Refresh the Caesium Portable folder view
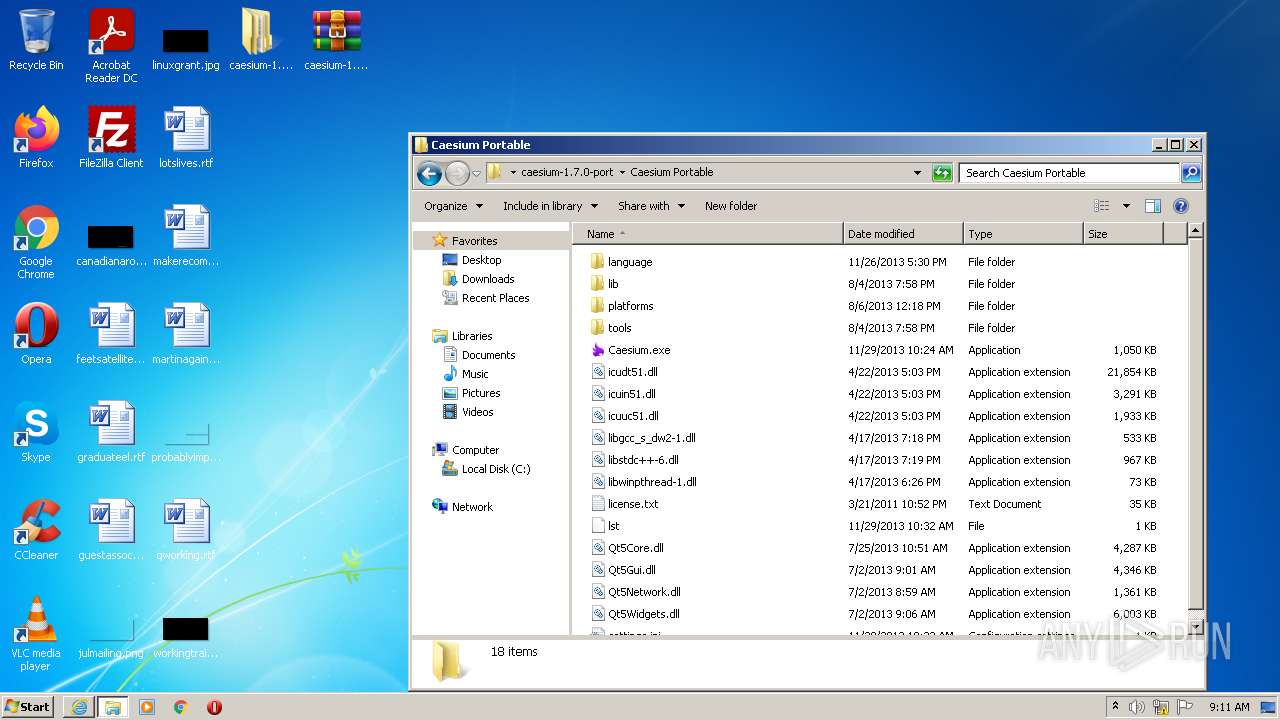The image size is (1280, 720). point(942,173)
